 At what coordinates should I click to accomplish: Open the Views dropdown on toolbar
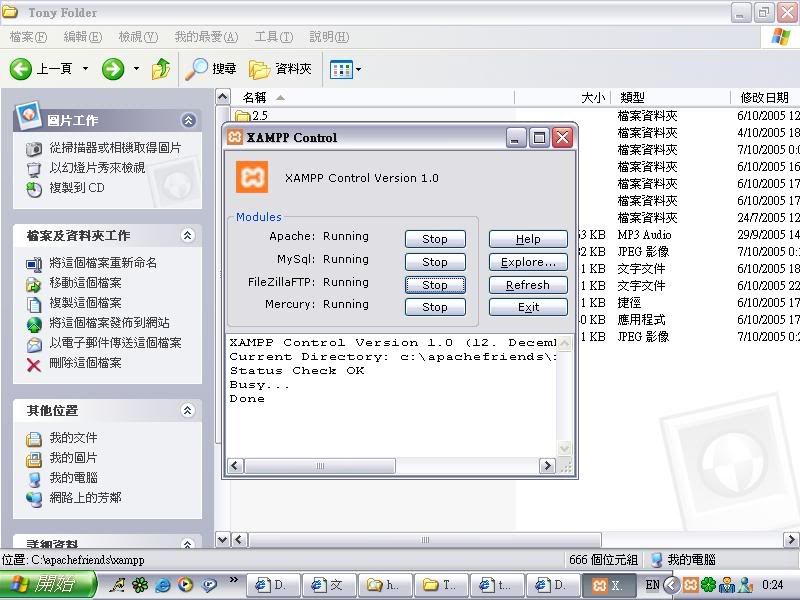[x=346, y=69]
